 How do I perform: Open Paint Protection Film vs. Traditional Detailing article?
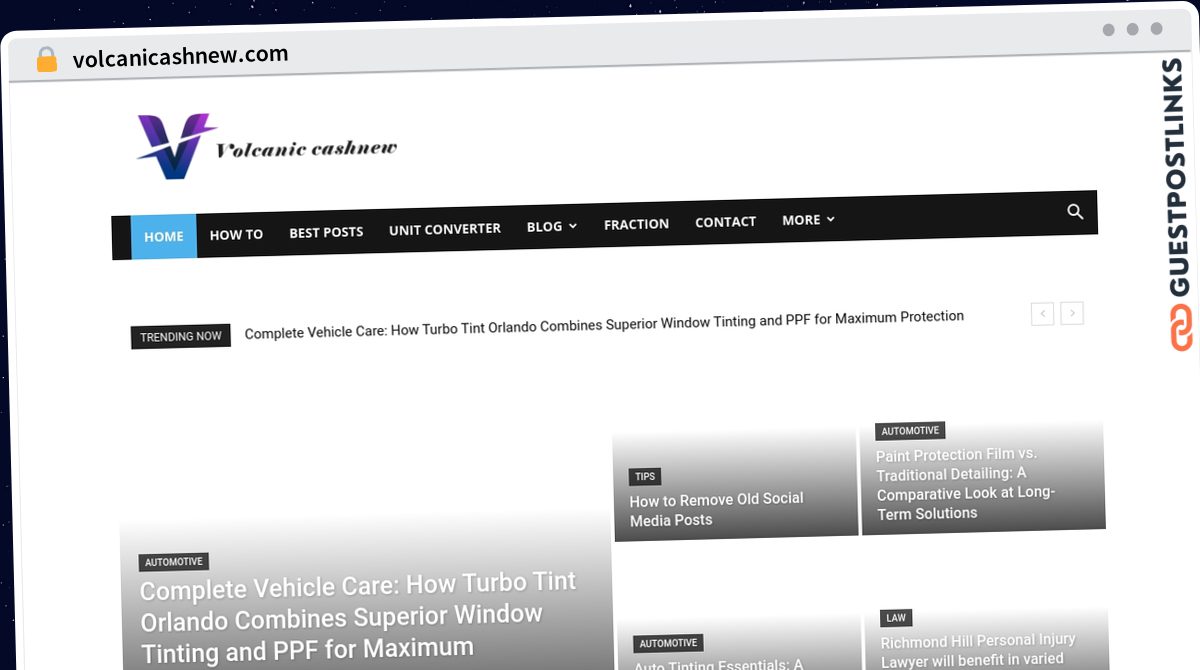click(966, 484)
